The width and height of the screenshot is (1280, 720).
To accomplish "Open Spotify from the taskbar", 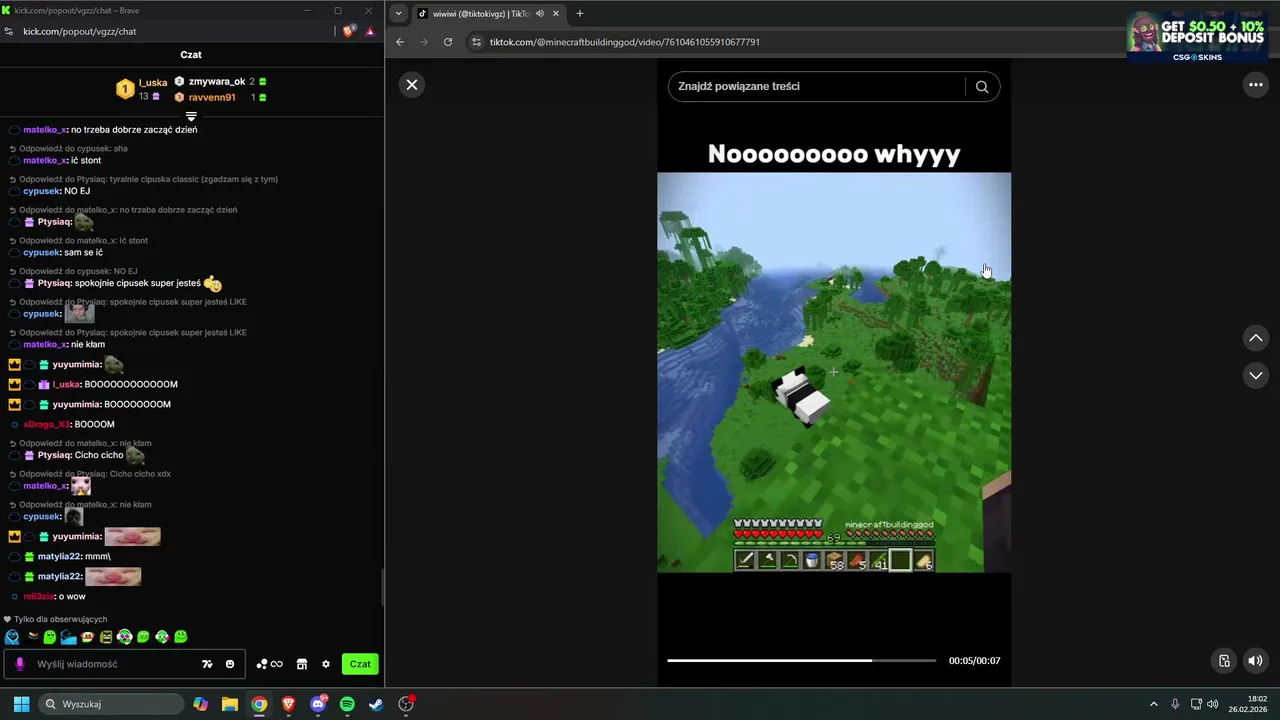I will [347, 704].
